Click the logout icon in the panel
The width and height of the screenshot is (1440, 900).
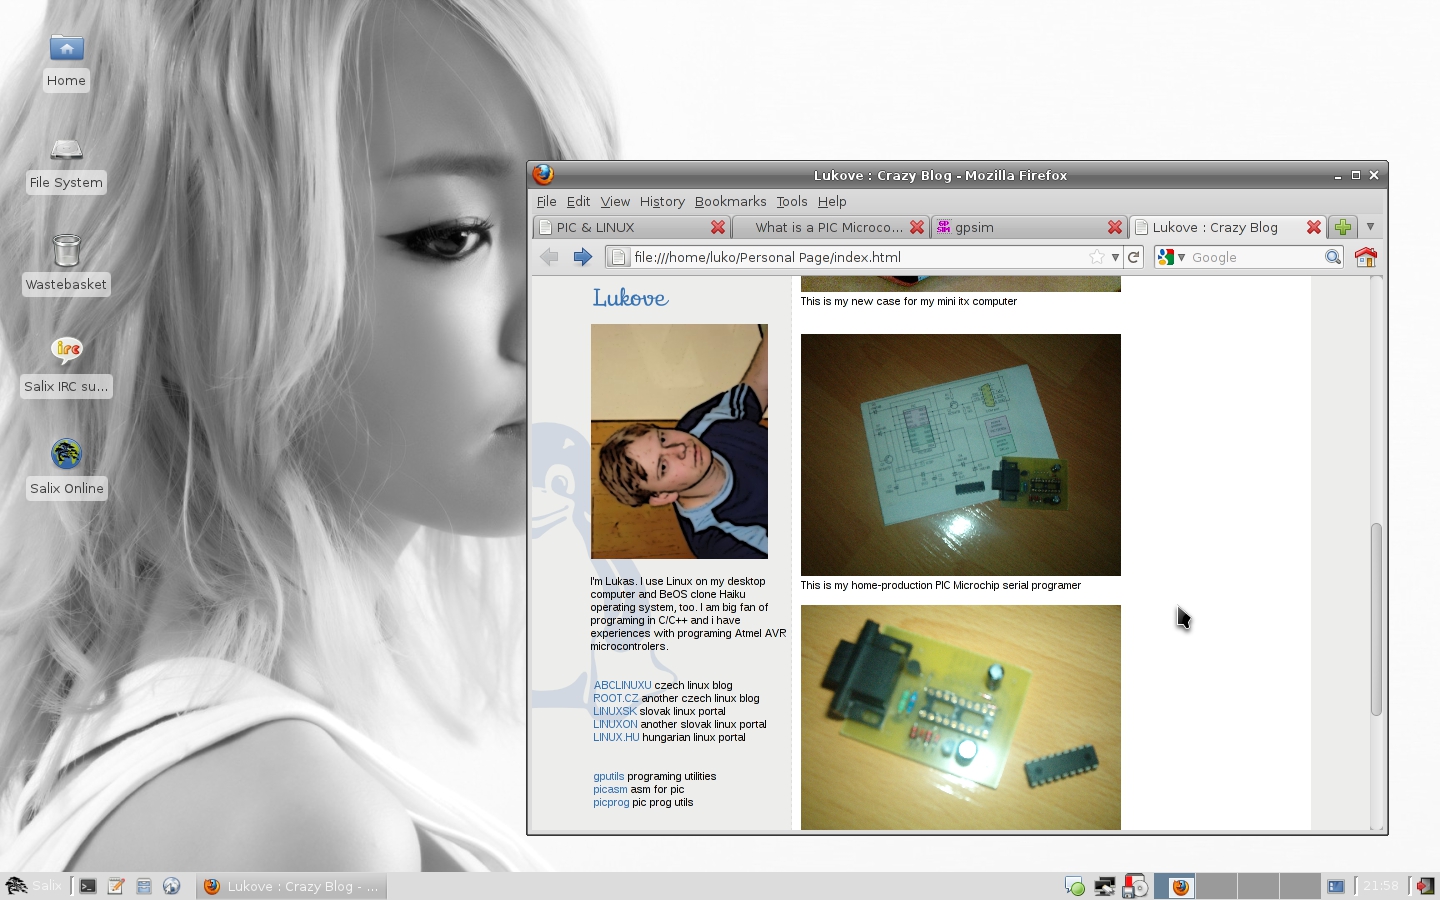1424,886
